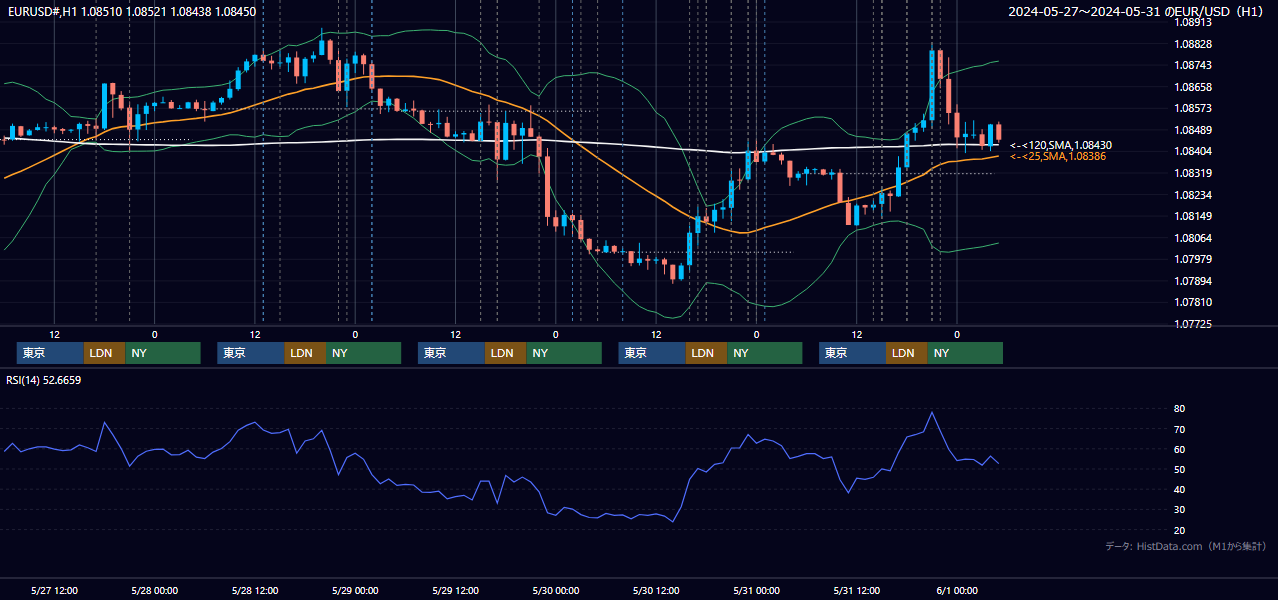This screenshot has width=1278, height=600.
Task: Click the 6/1 00:00 date label
Action: click(956, 590)
